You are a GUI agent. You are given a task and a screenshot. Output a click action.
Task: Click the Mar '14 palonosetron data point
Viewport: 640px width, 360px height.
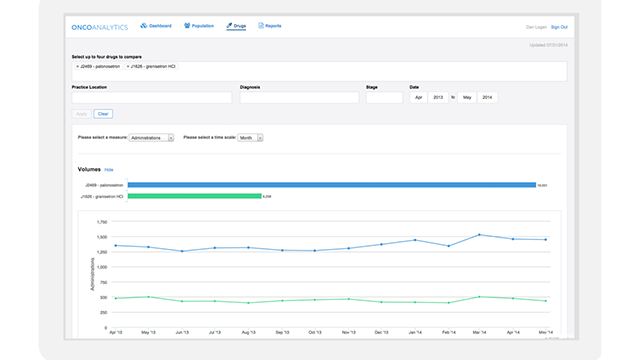click(x=479, y=235)
